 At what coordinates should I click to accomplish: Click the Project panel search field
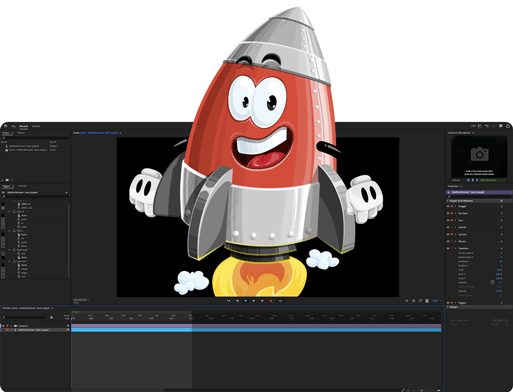point(35,138)
